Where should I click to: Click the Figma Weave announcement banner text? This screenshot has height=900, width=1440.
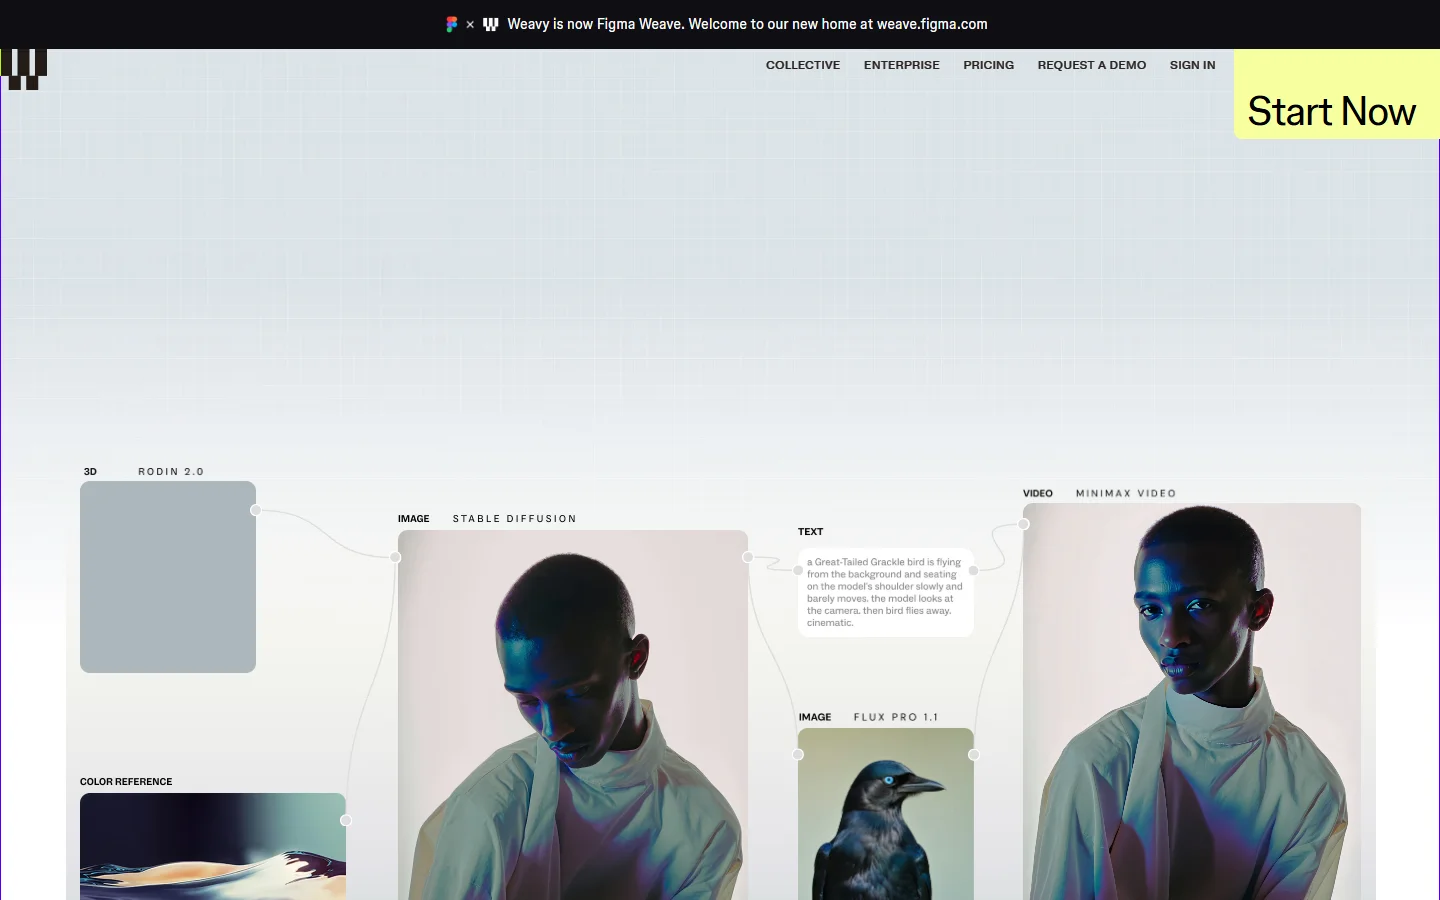(747, 24)
